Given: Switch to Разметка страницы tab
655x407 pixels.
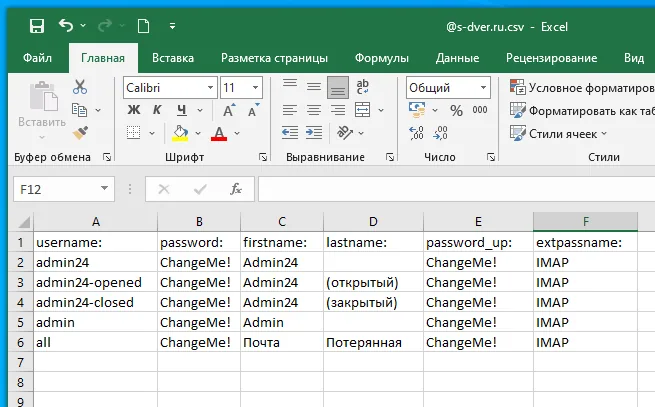Looking at the screenshot, I should point(274,58).
